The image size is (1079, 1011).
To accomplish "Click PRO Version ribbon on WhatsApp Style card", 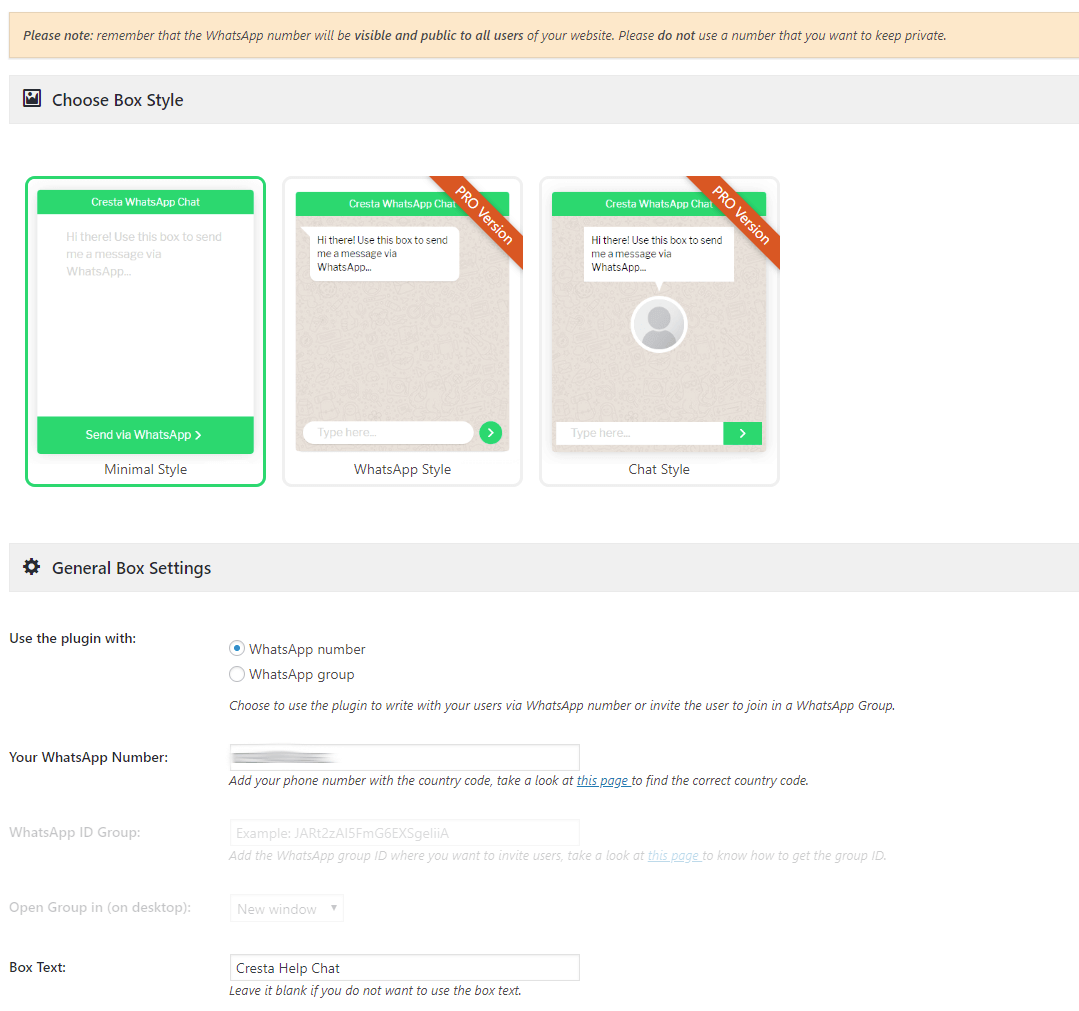I will click(484, 215).
